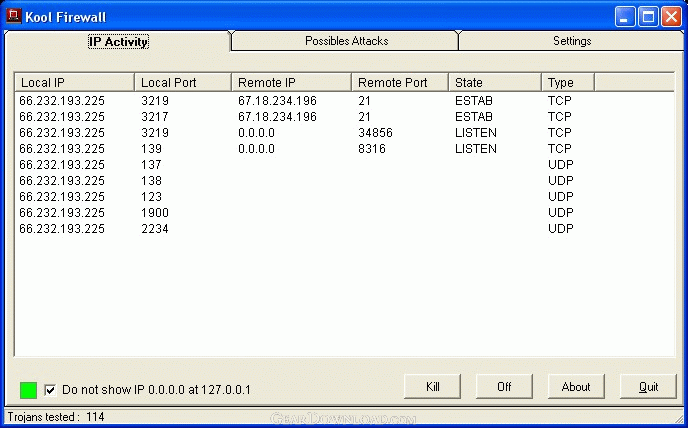The image size is (688, 428).
Task: Sort by the Local Port column header
Action: (x=183, y=83)
